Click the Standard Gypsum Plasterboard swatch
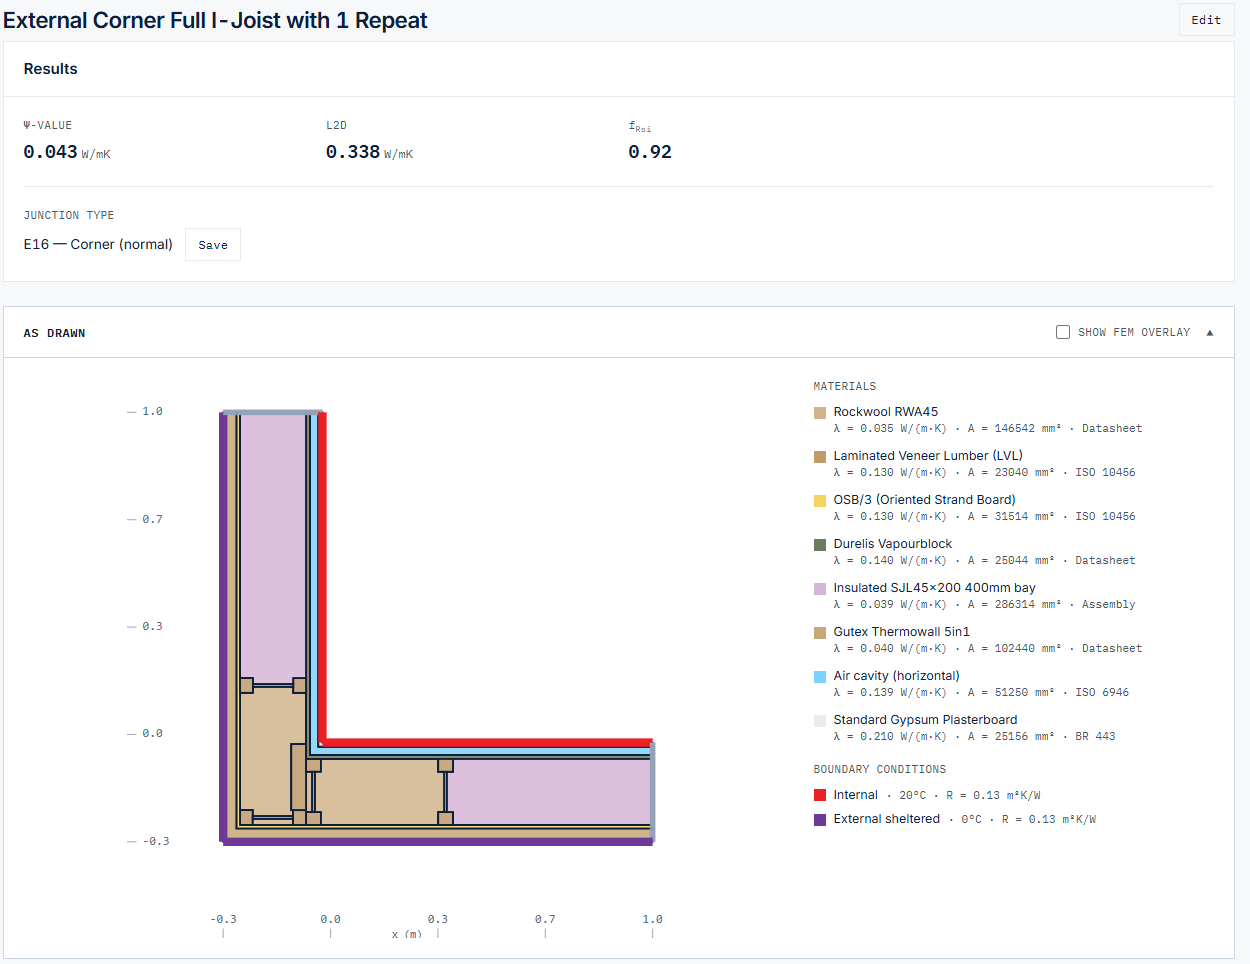Viewport: 1250px width, 964px height. (x=820, y=721)
